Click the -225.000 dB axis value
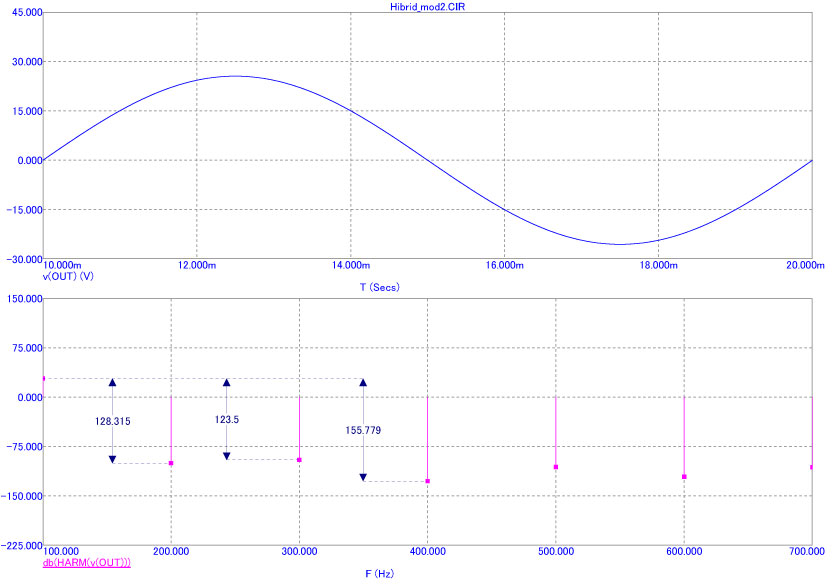 [22, 546]
